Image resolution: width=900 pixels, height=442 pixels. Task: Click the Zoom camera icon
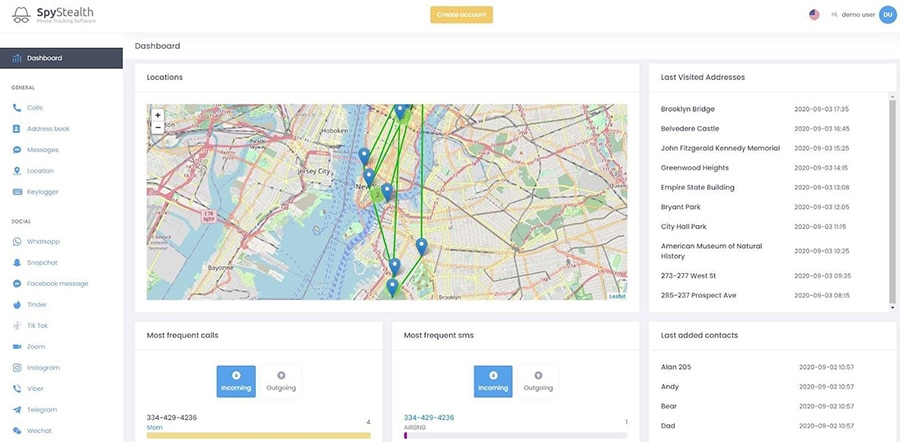point(17,347)
